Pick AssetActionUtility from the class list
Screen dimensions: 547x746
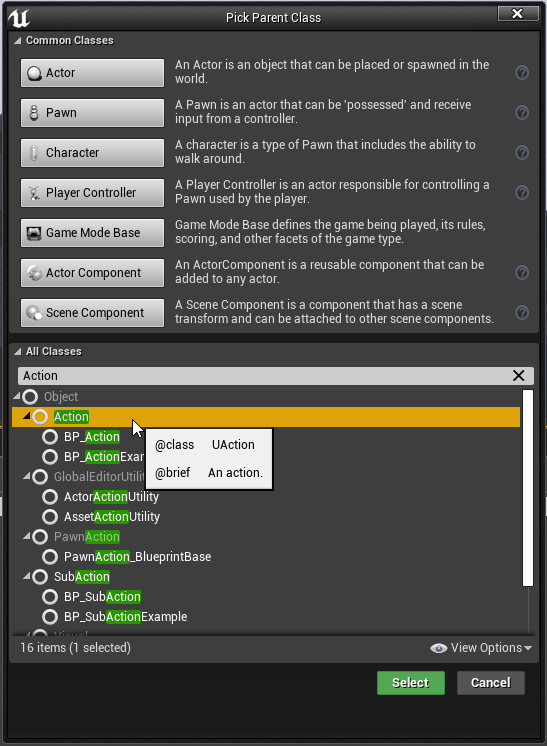click(112, 517)
